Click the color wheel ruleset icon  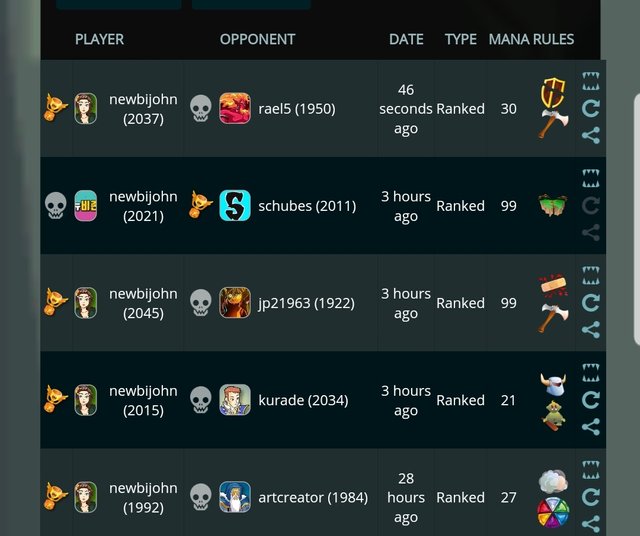point(553,512)
